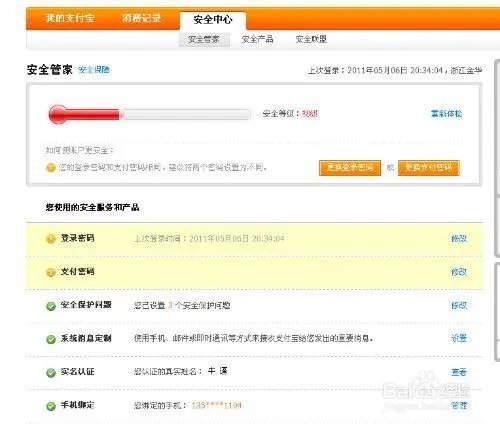Viewport: 500px width, 424px height.
Task: Click the 更换支付密码 button
Action: (429, 167)
